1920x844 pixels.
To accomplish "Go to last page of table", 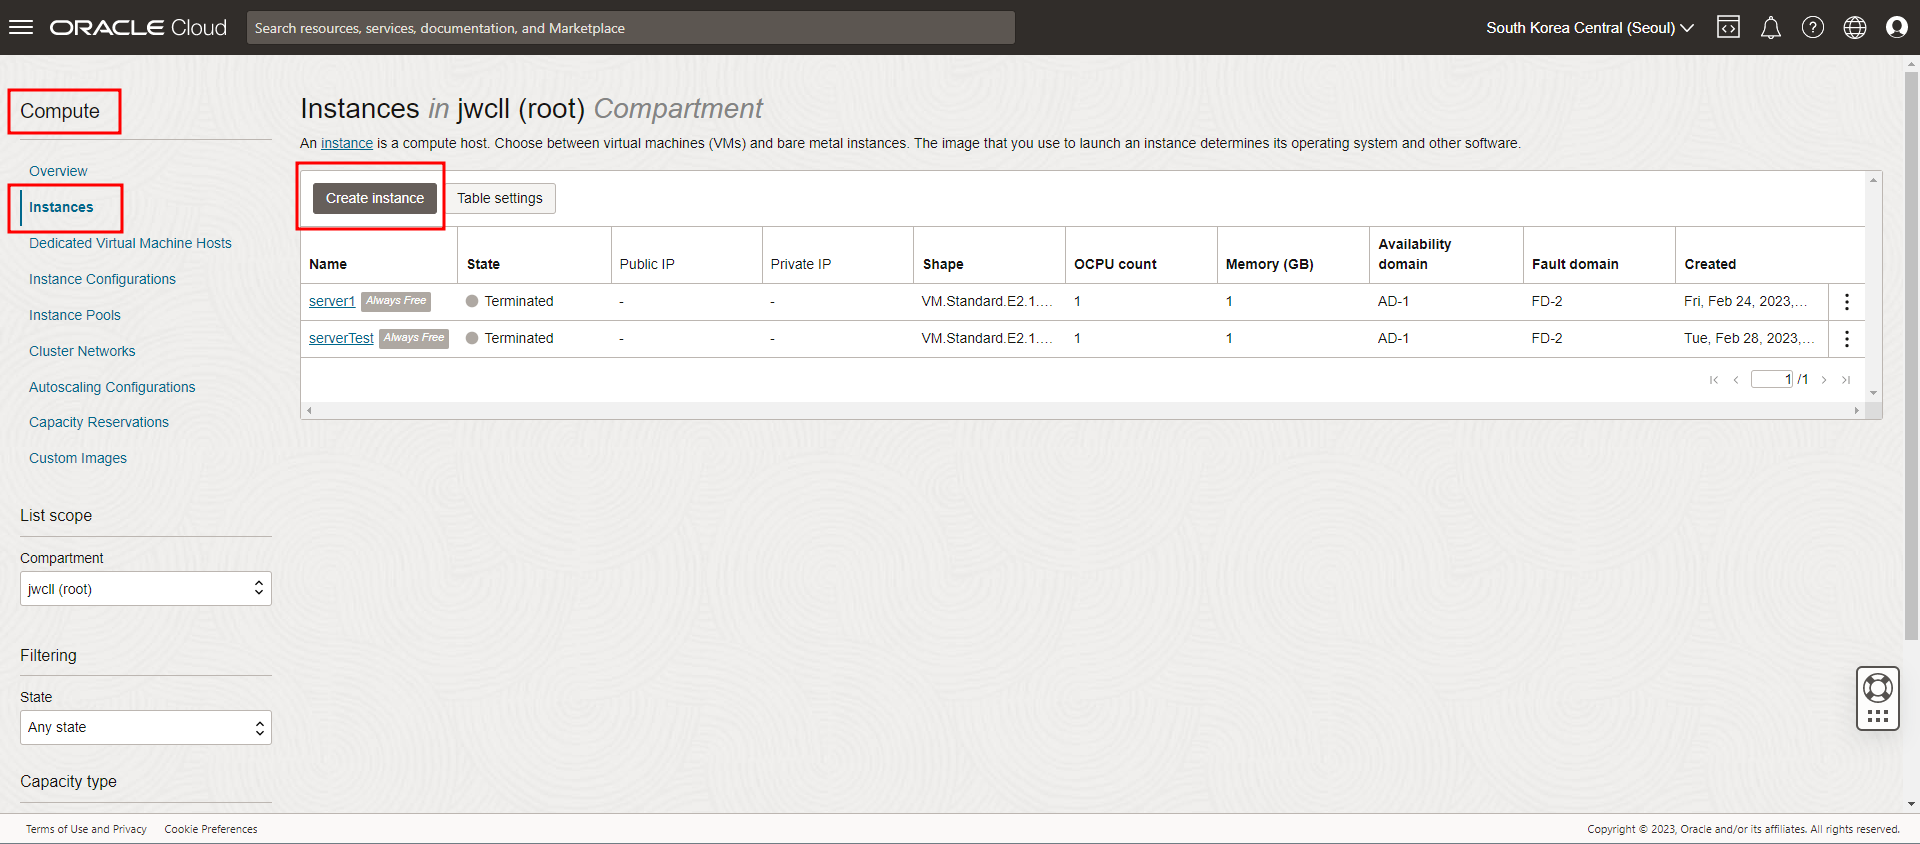I will click(x=1846, y=380).
